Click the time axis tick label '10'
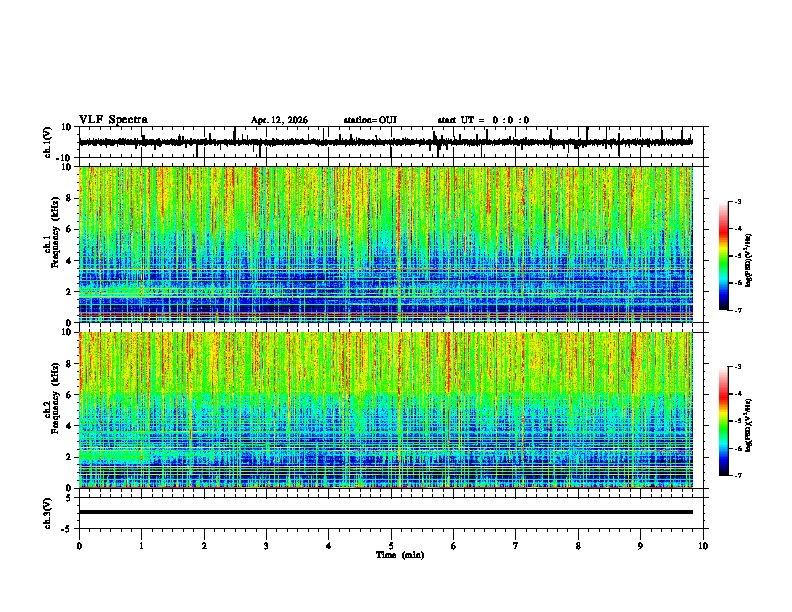The image size is (792, 612). click(703, 546)
